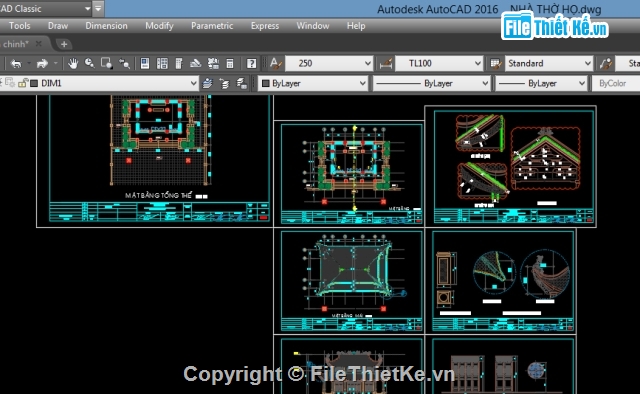This screenshot has width=640, height=394.
Task: Open the Express menu
Action: [265, 26]
